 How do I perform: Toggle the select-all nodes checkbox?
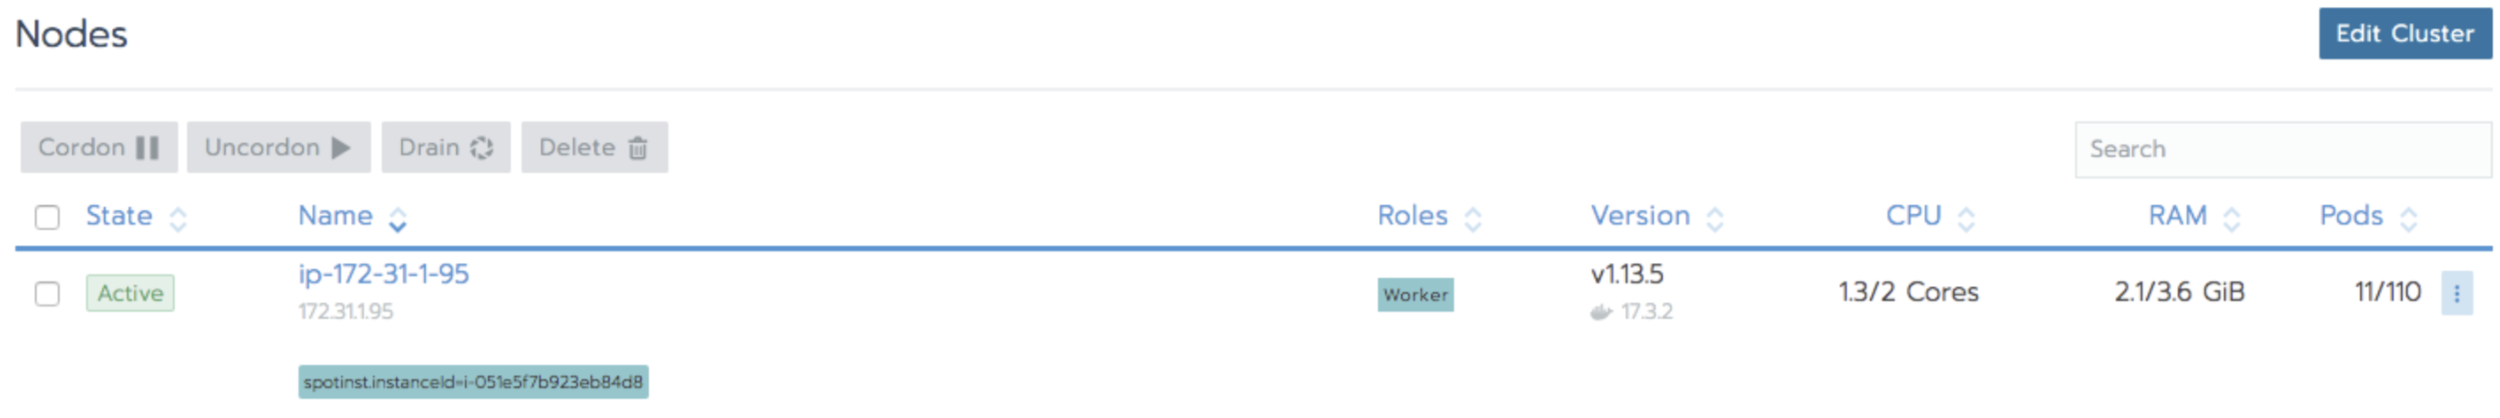[47, 217]
